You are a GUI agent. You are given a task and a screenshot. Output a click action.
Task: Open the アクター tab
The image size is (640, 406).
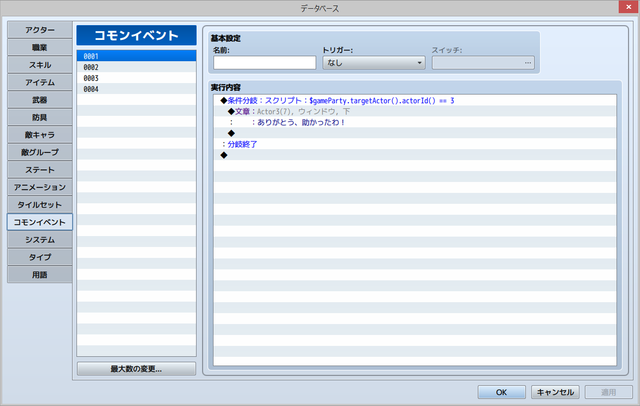coord(40,30)
